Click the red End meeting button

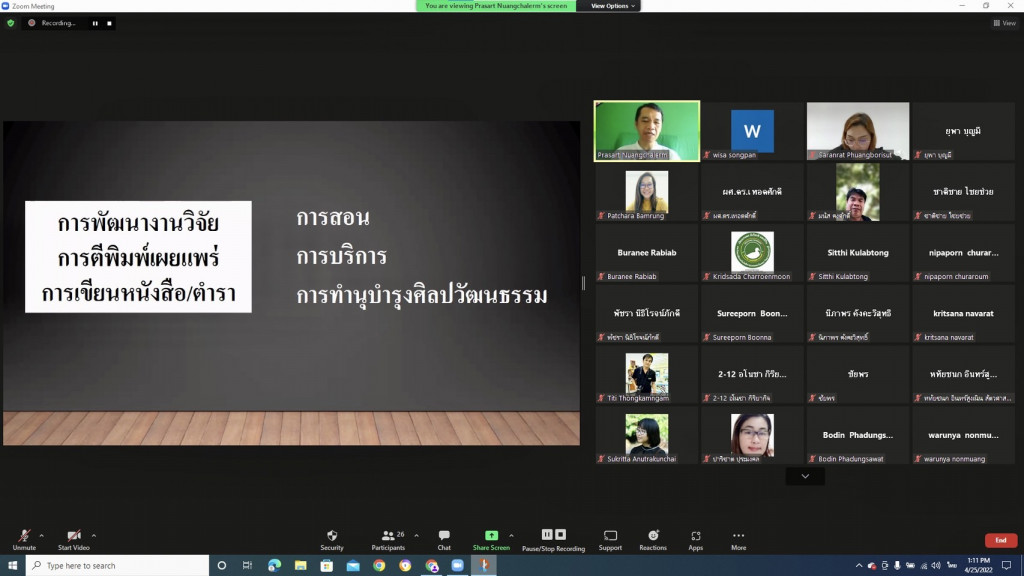1000,540
